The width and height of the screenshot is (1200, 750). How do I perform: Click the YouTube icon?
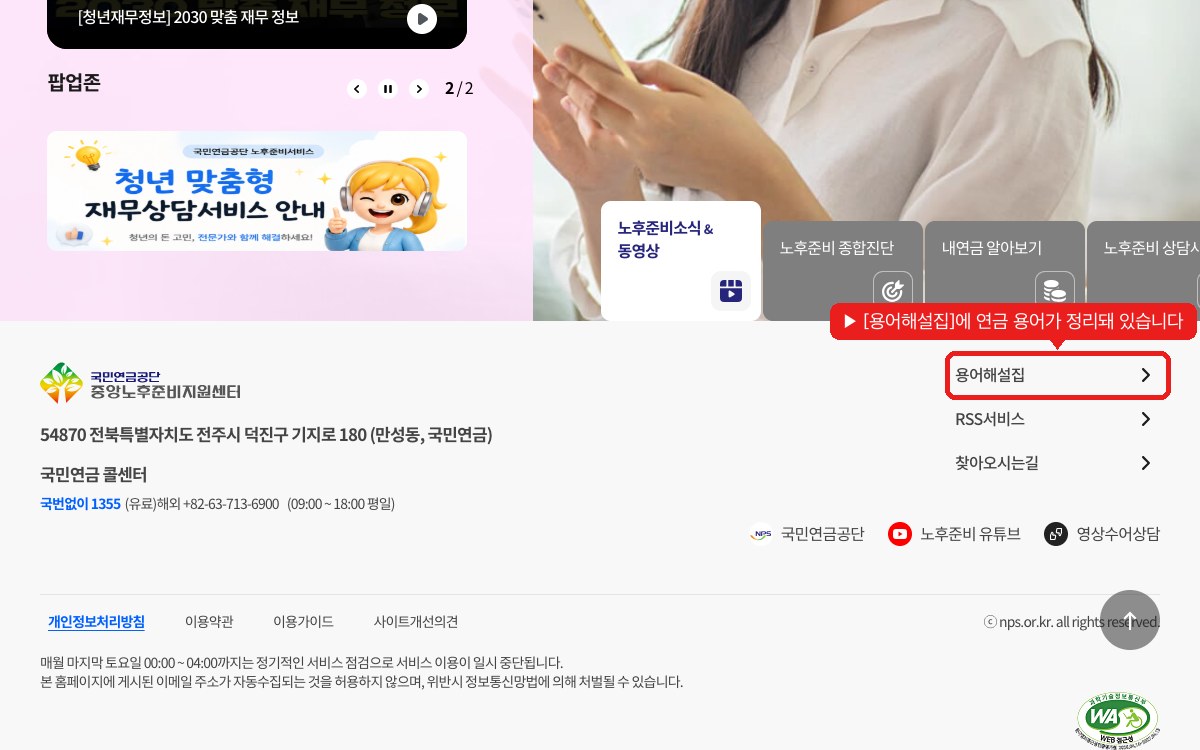900,534
